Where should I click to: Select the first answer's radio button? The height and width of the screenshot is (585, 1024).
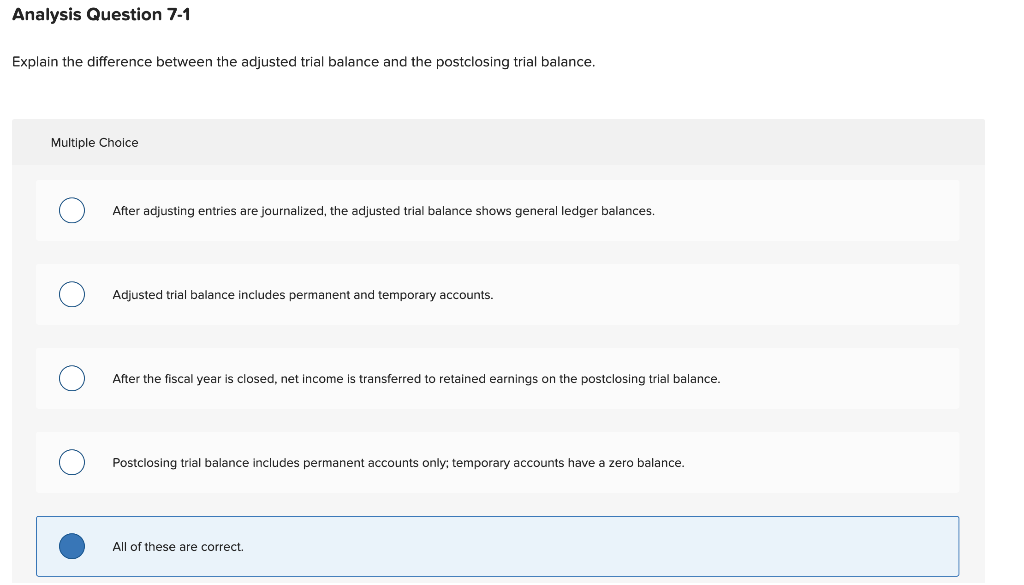71,210
